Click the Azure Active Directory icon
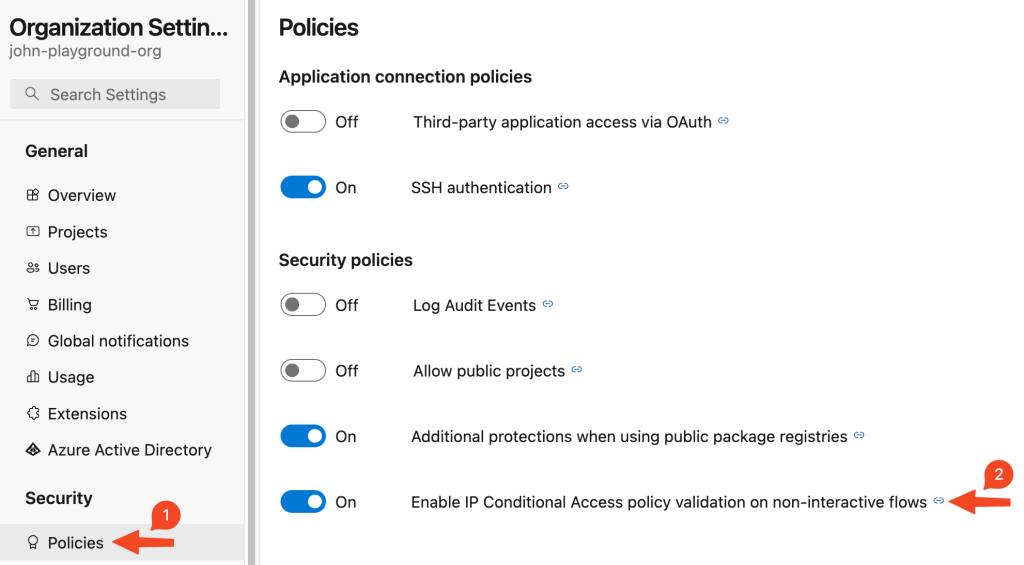Viewport: 1024px width, 565px height. click(x=33, y=450)
